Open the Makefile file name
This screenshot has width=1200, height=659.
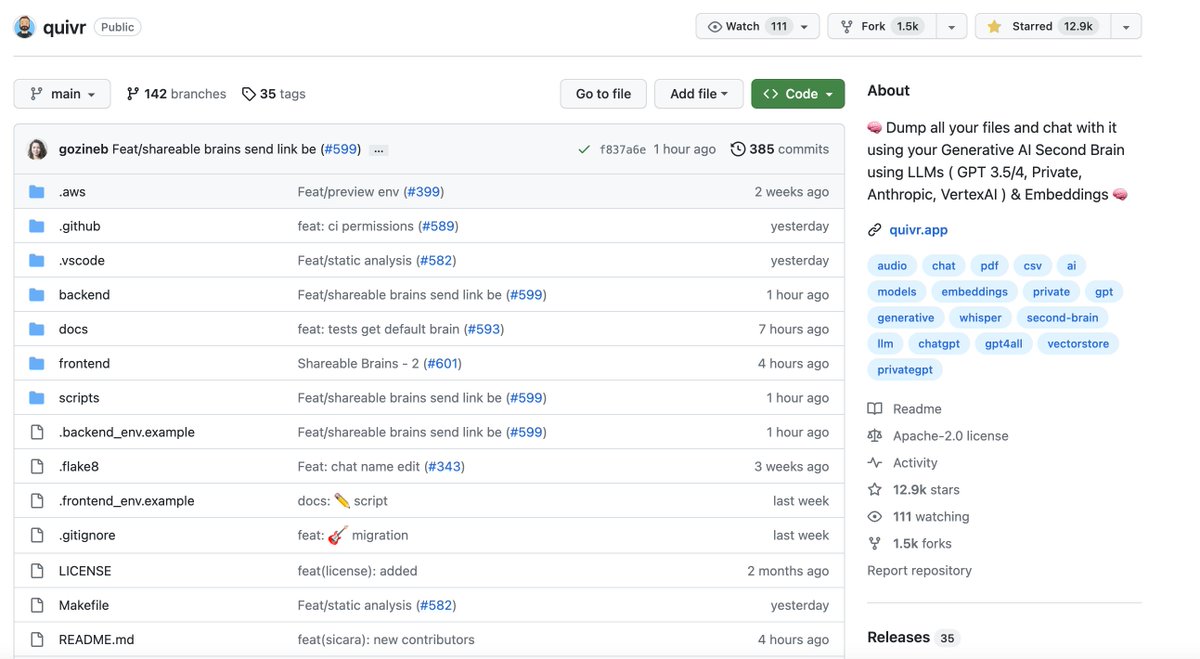click(x=84, y=605)
